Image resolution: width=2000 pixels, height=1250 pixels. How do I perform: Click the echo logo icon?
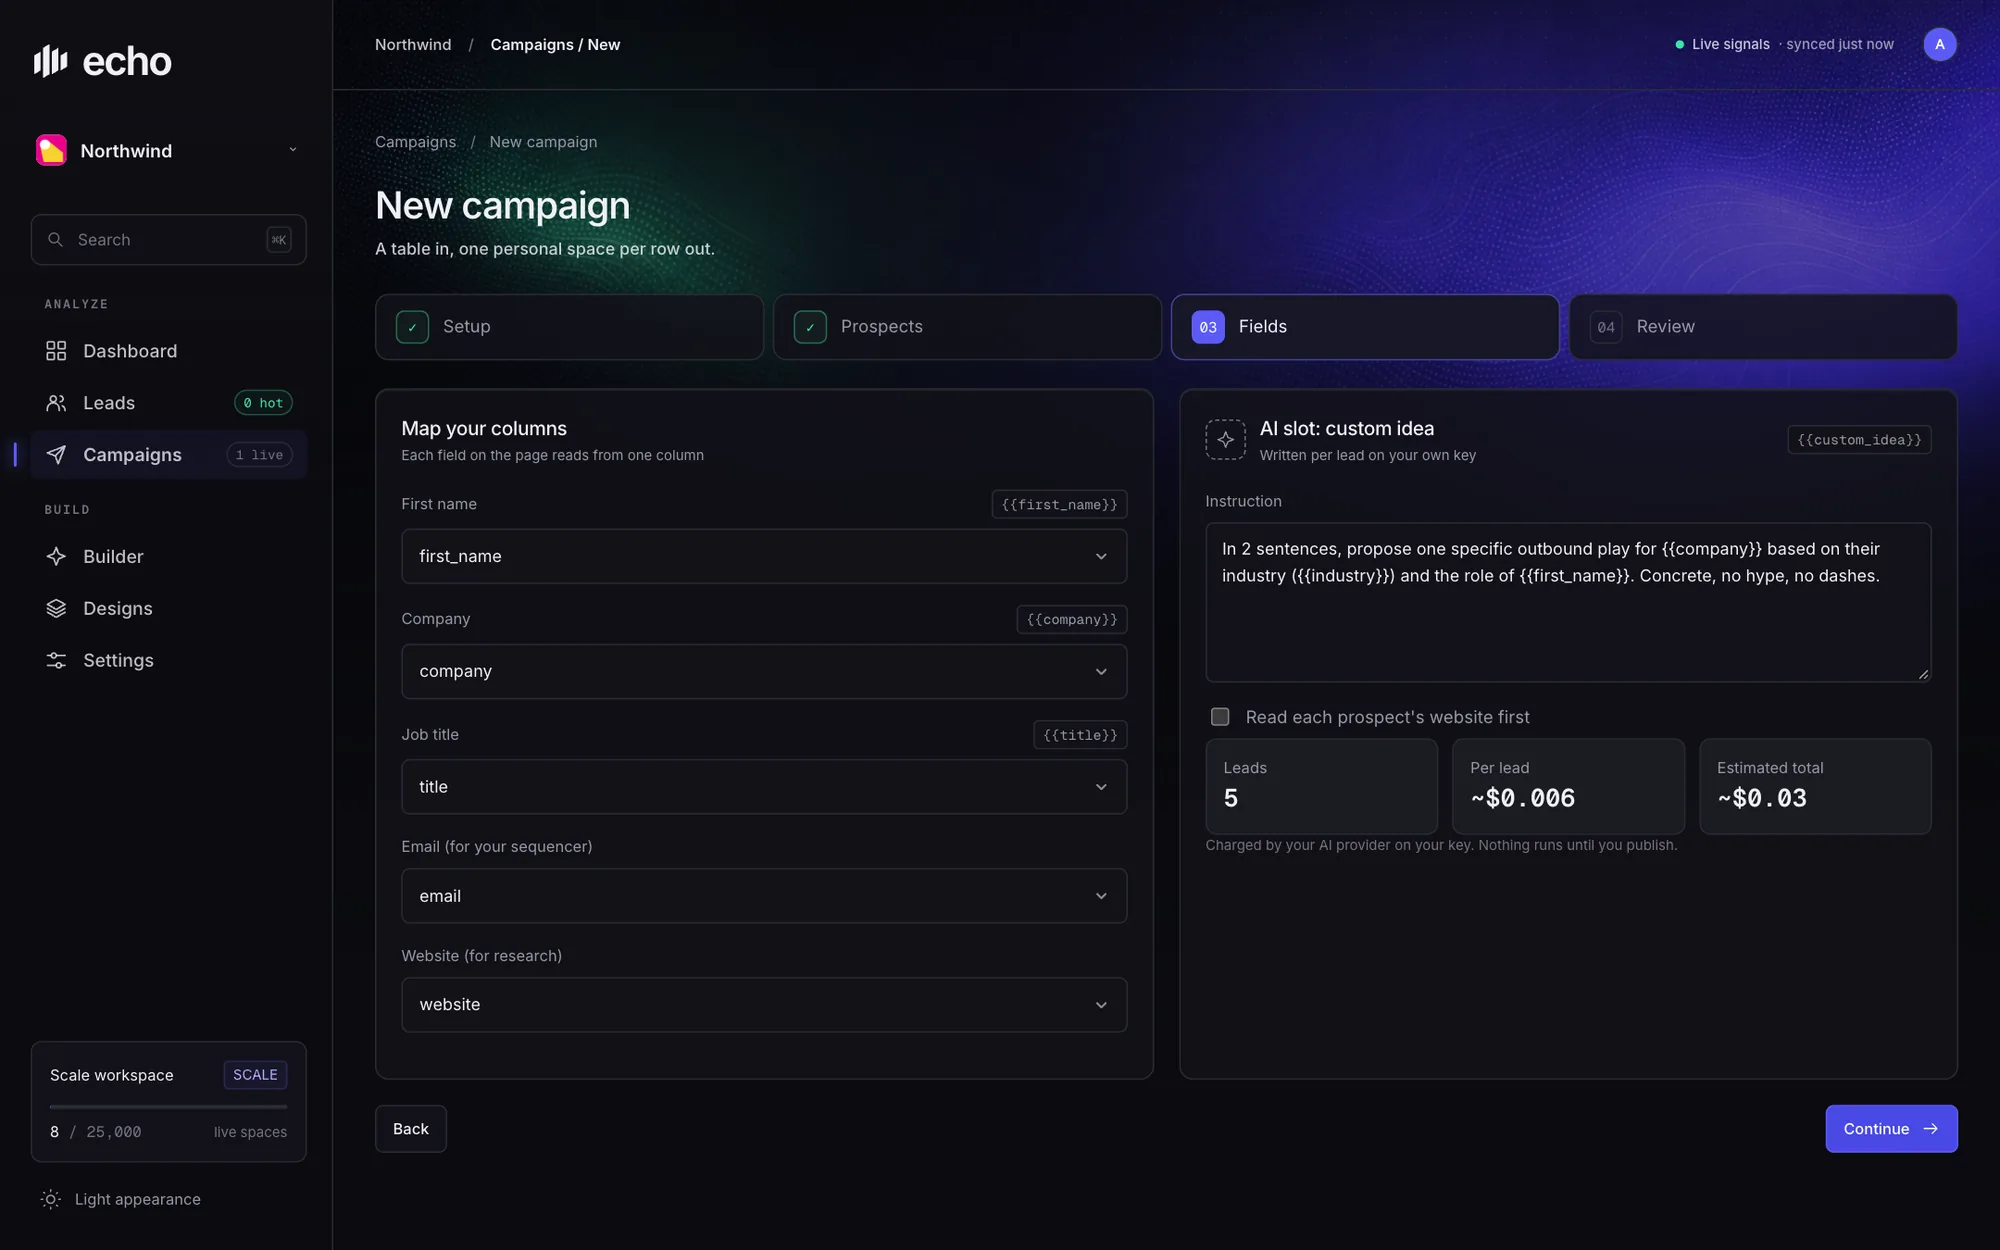pyautogui.click(x=51, y=61)
